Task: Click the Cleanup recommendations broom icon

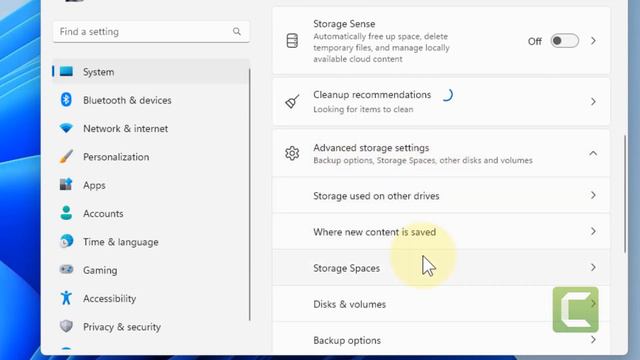Action: point(292,102)
